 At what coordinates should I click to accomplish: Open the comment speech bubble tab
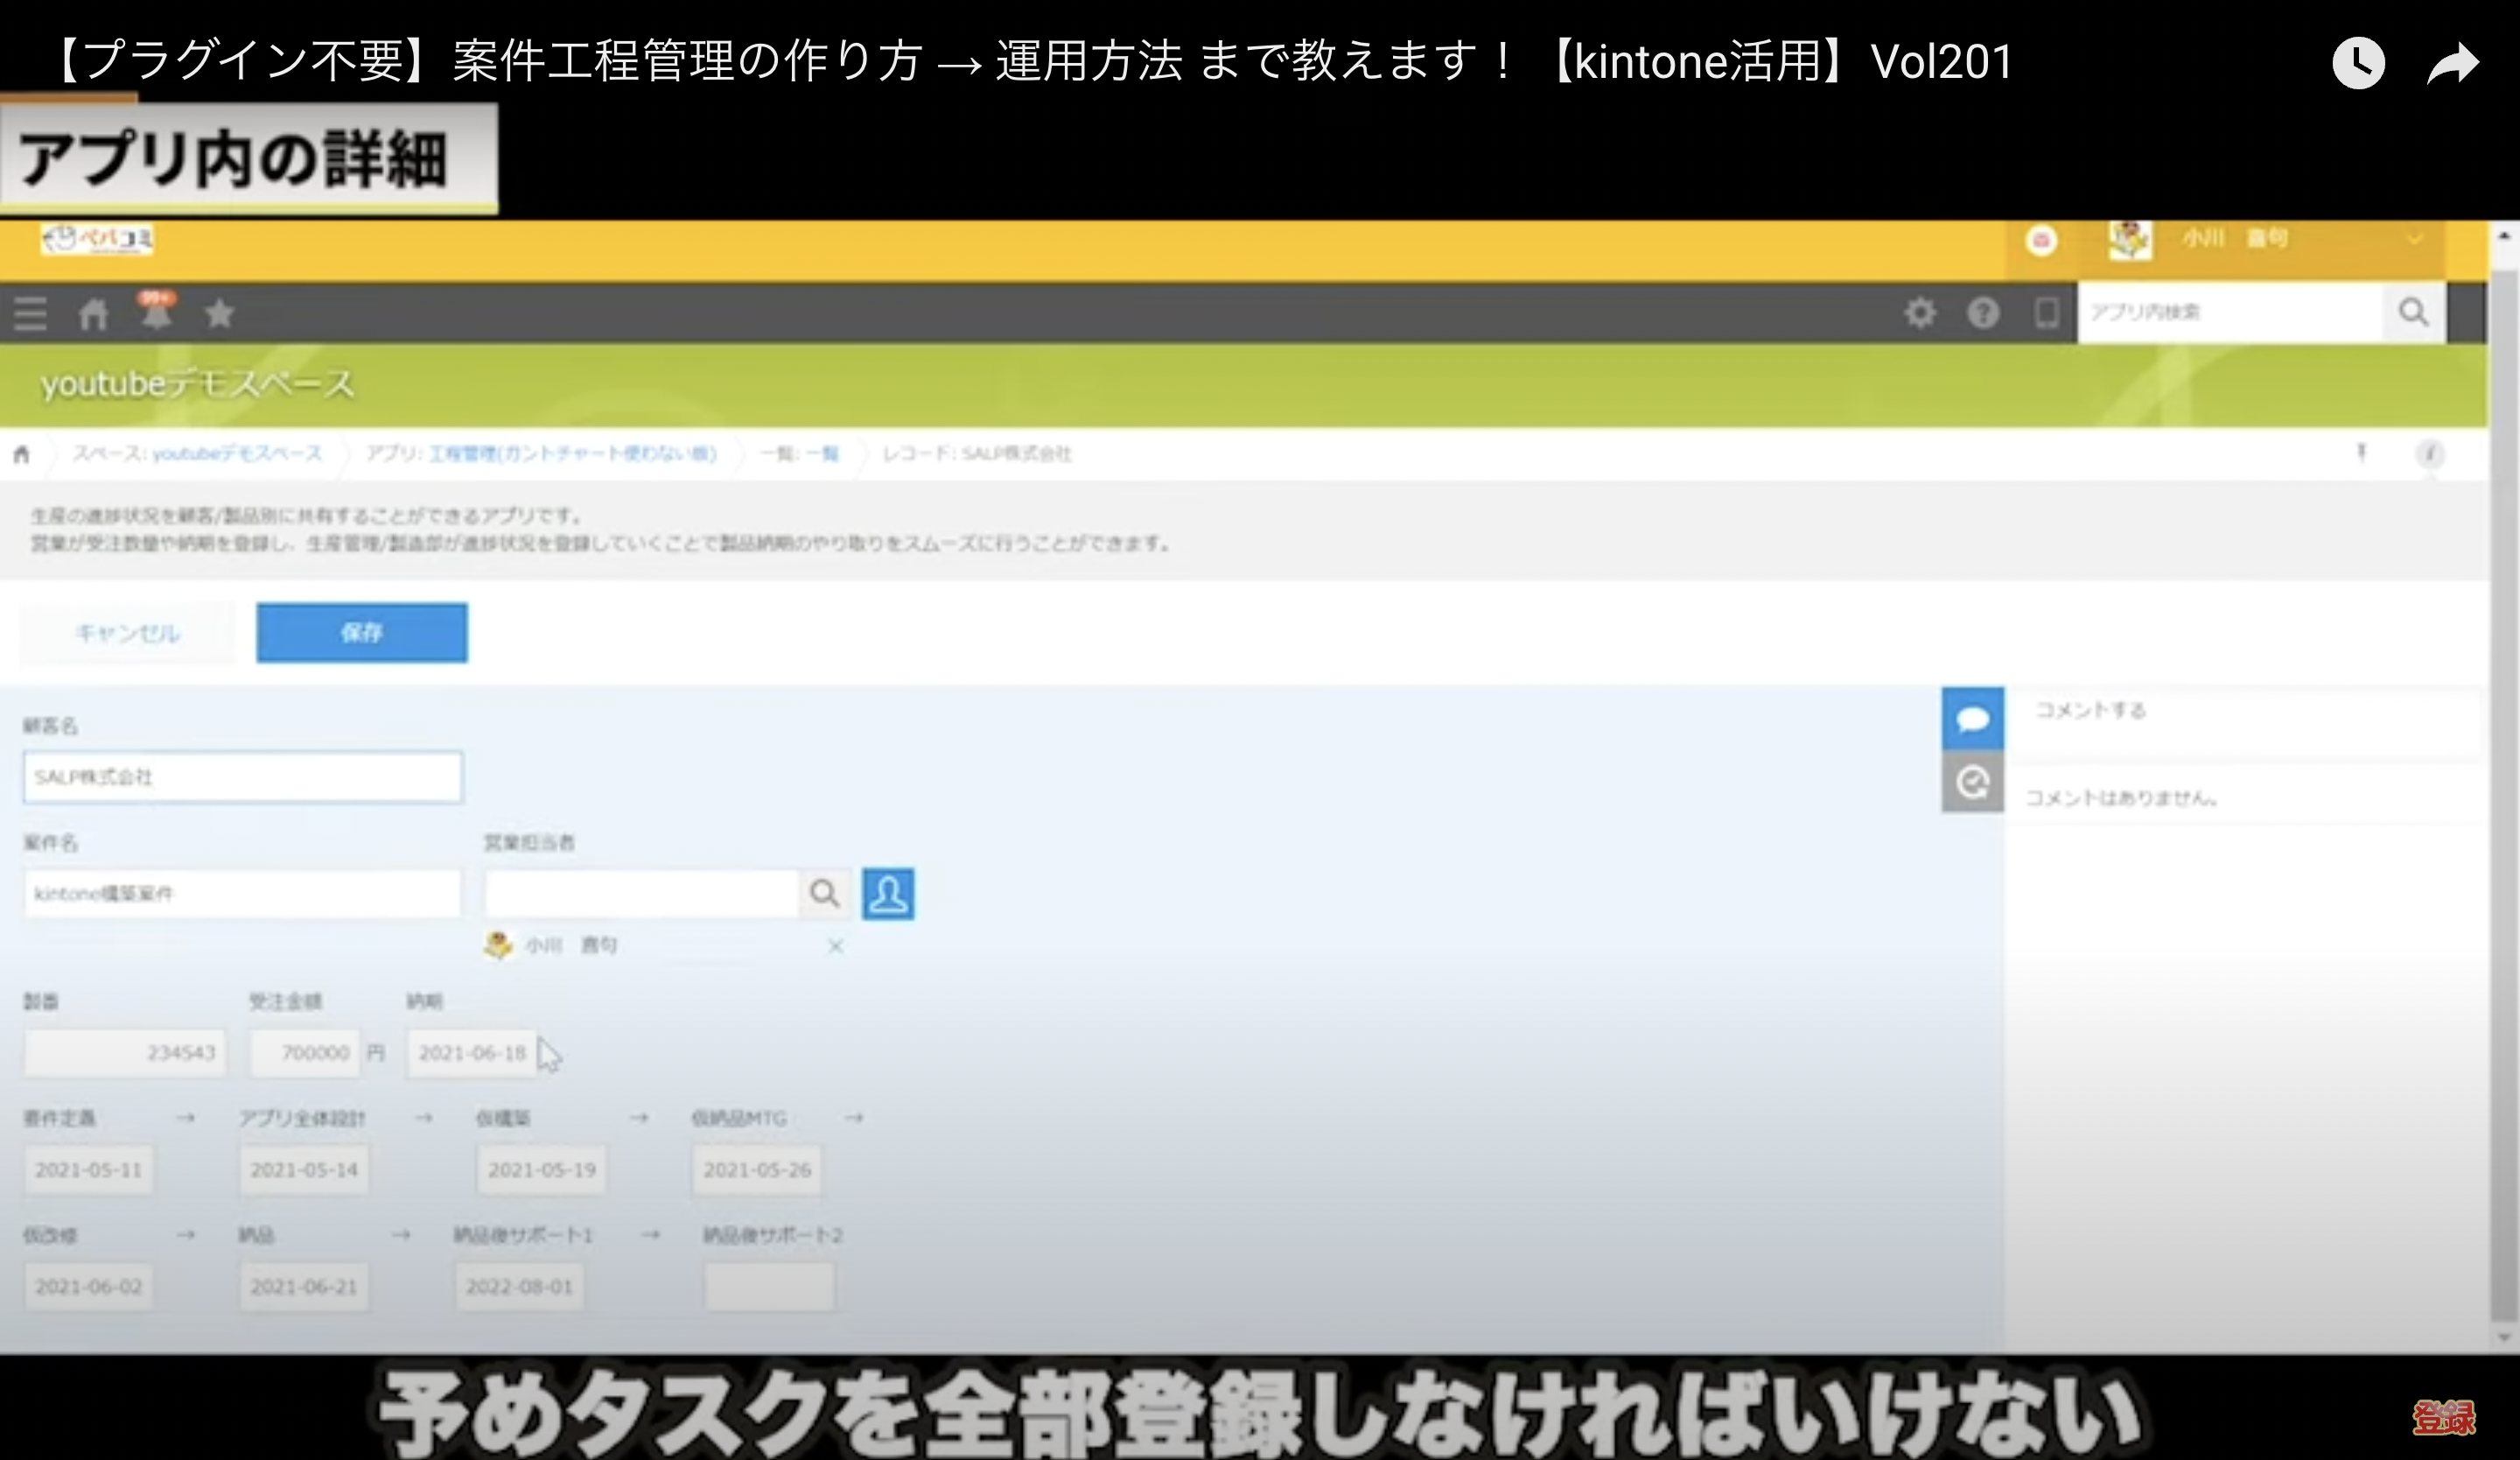(1972, 718)
